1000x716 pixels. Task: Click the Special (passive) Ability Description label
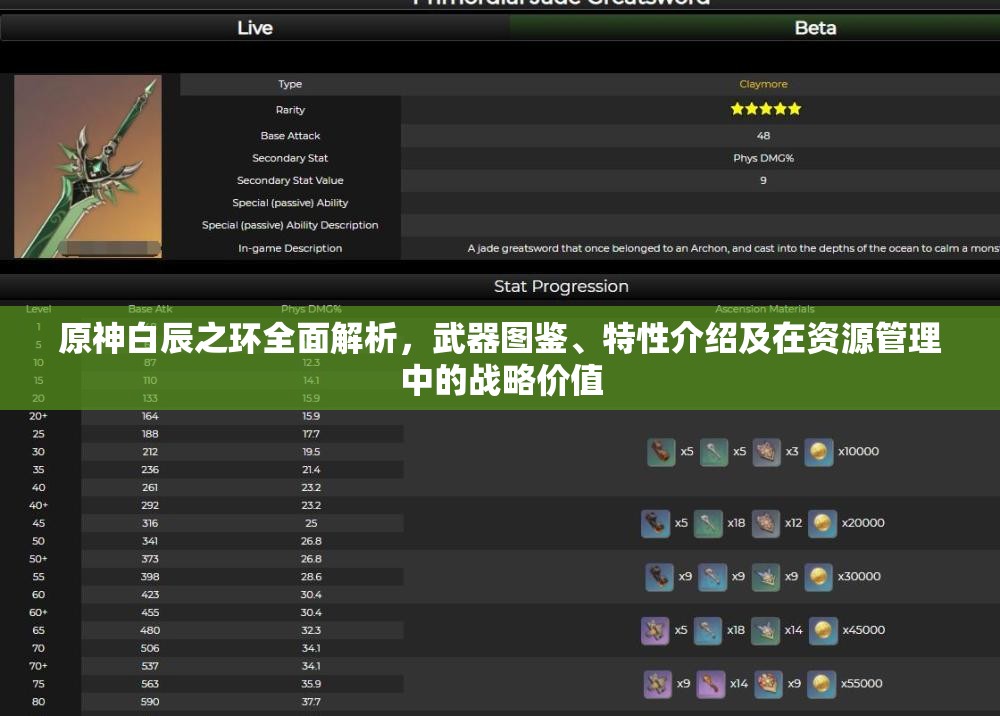(x=290, y=225)
